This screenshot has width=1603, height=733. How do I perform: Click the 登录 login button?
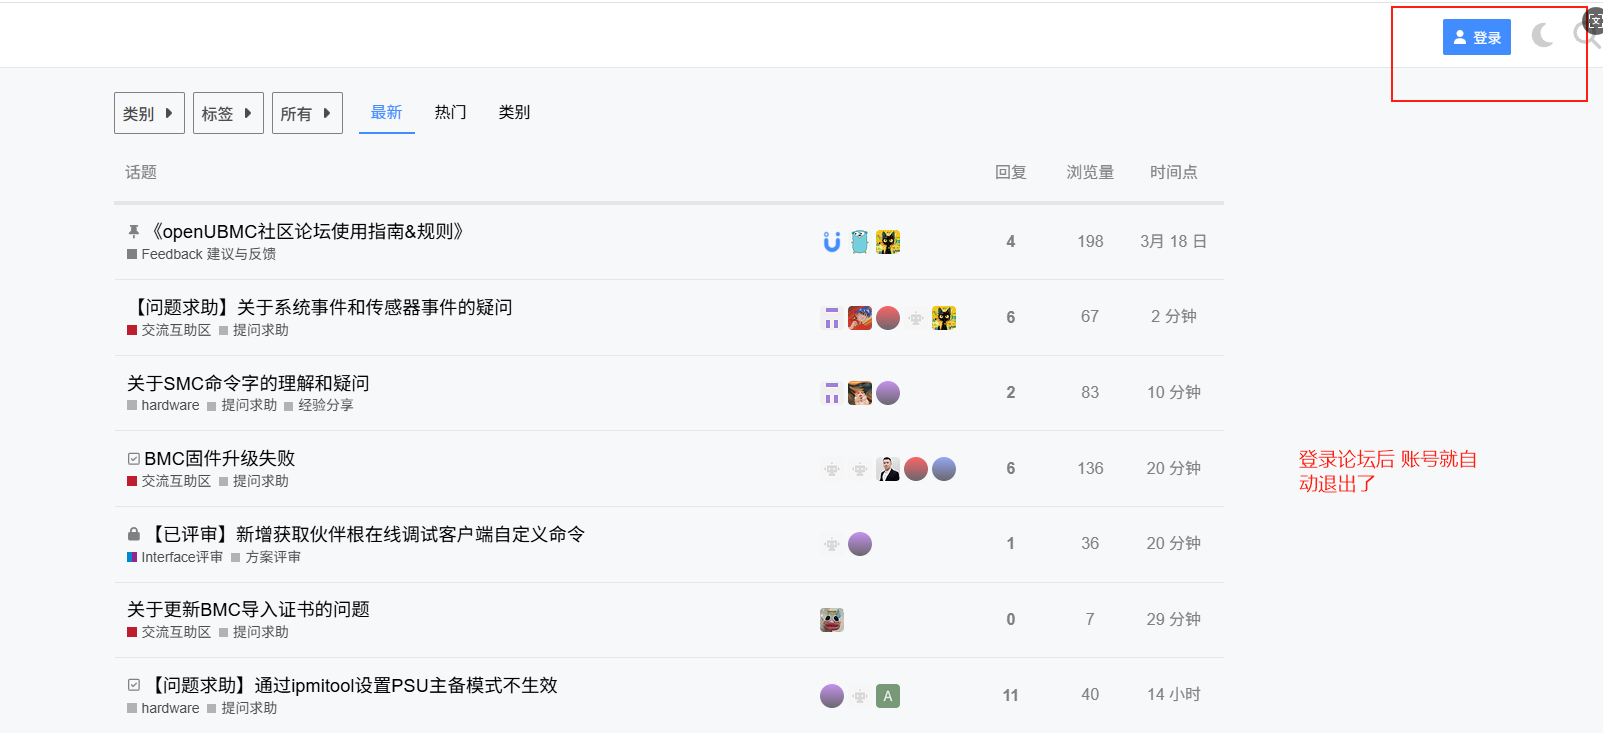pos(1476,37)
